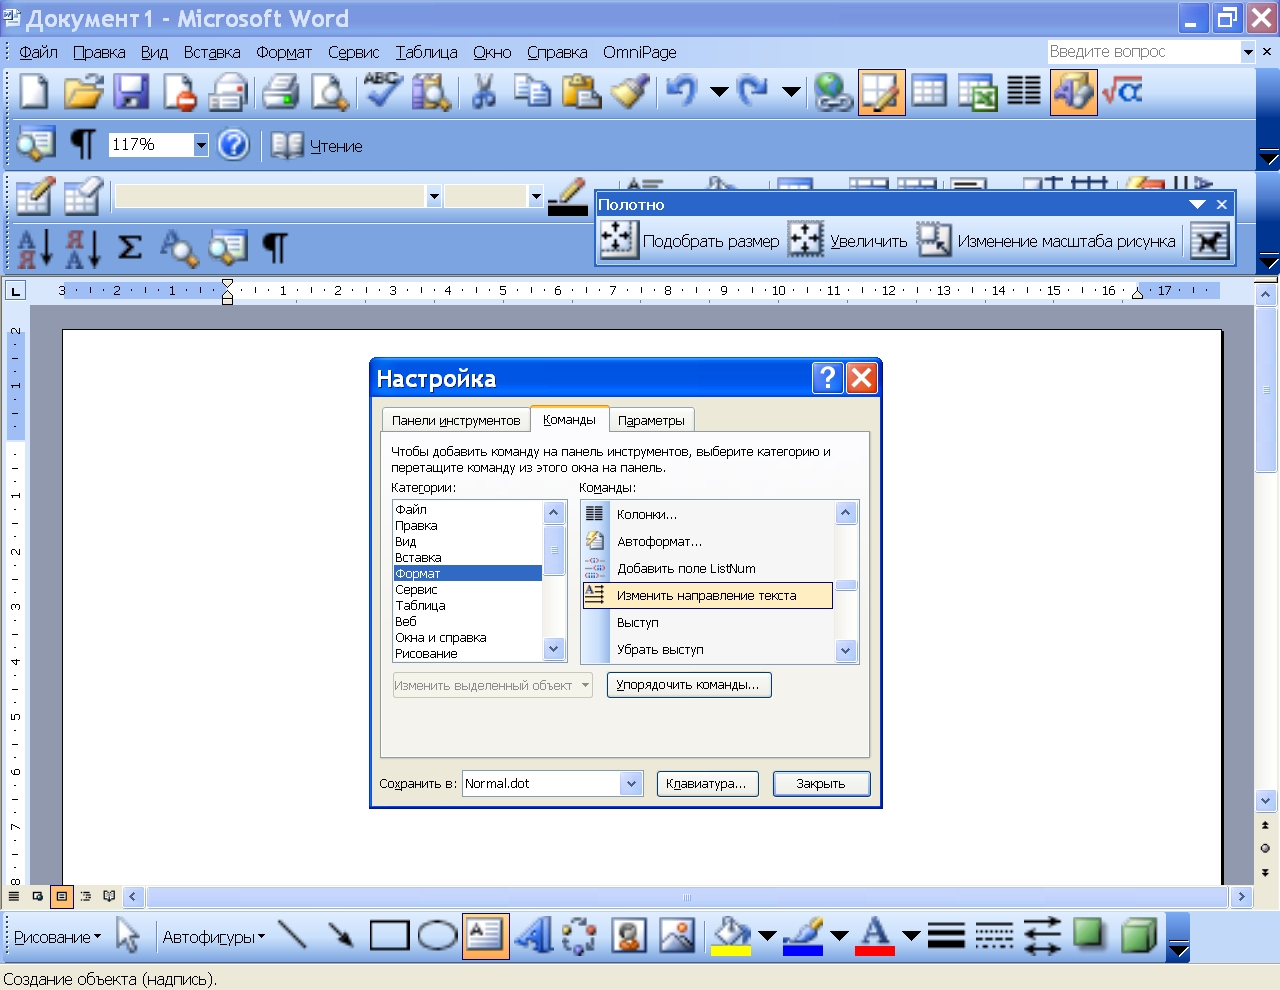Insert a picture from file icon

point(677,936)
